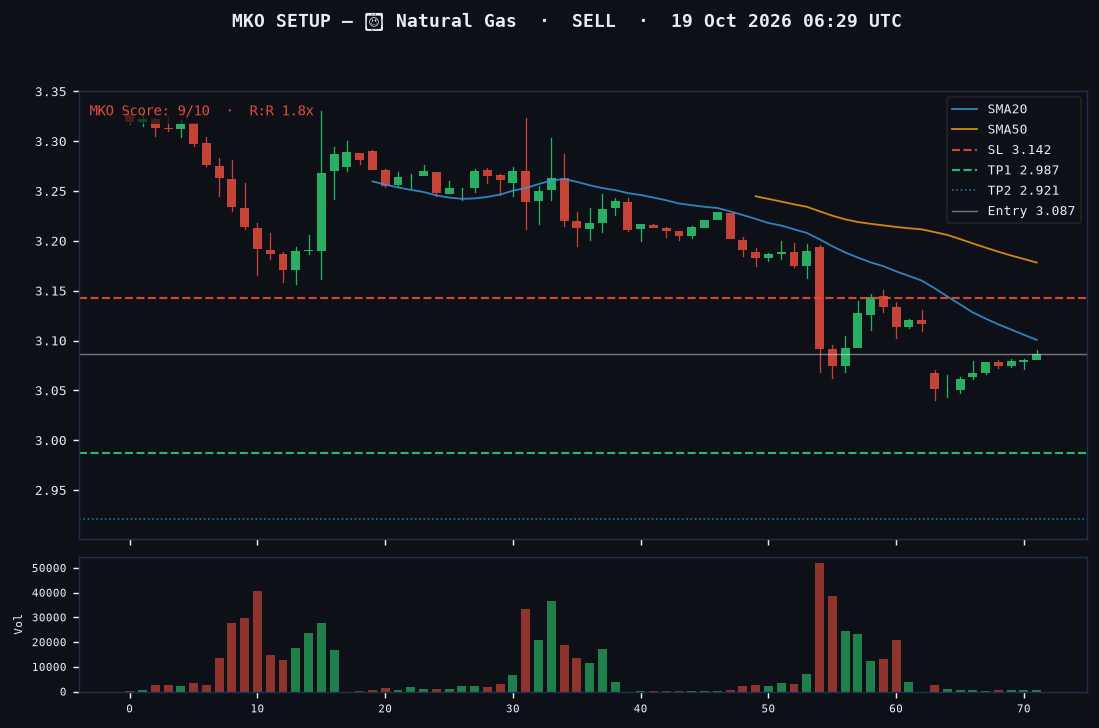This screenshot has height=728, width=1099.
Task: Click the tall red volume bar at index 10
Action: coord(257,641)
